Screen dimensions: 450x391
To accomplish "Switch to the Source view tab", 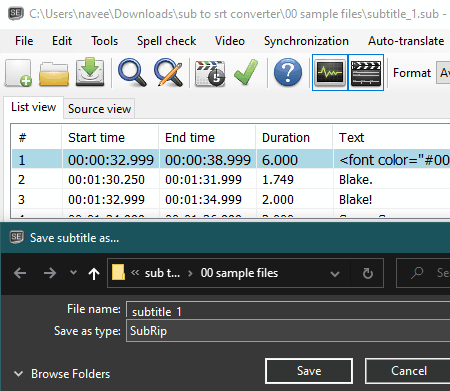I will [99, 109].
